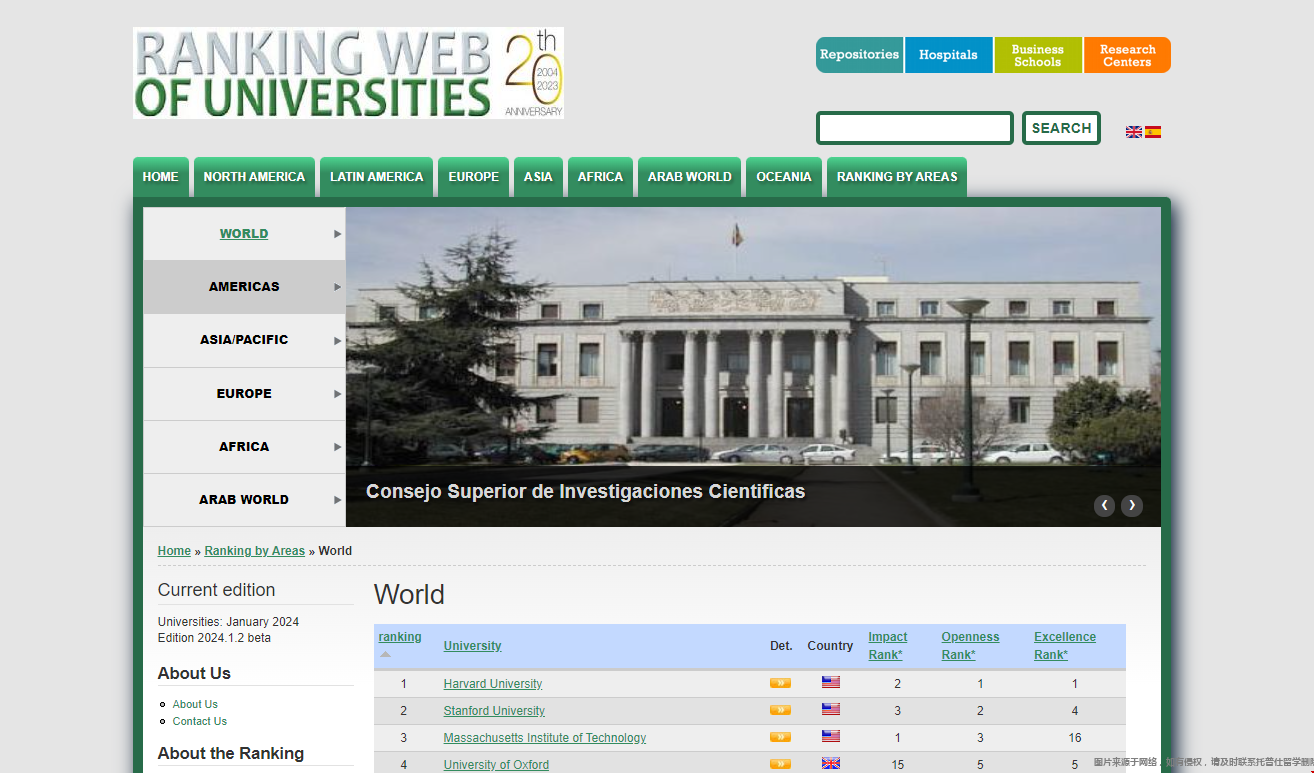Expand the EUROPE sidebar submenu arrow
Screen dimensions: 1314x773
tap(338, 394)
